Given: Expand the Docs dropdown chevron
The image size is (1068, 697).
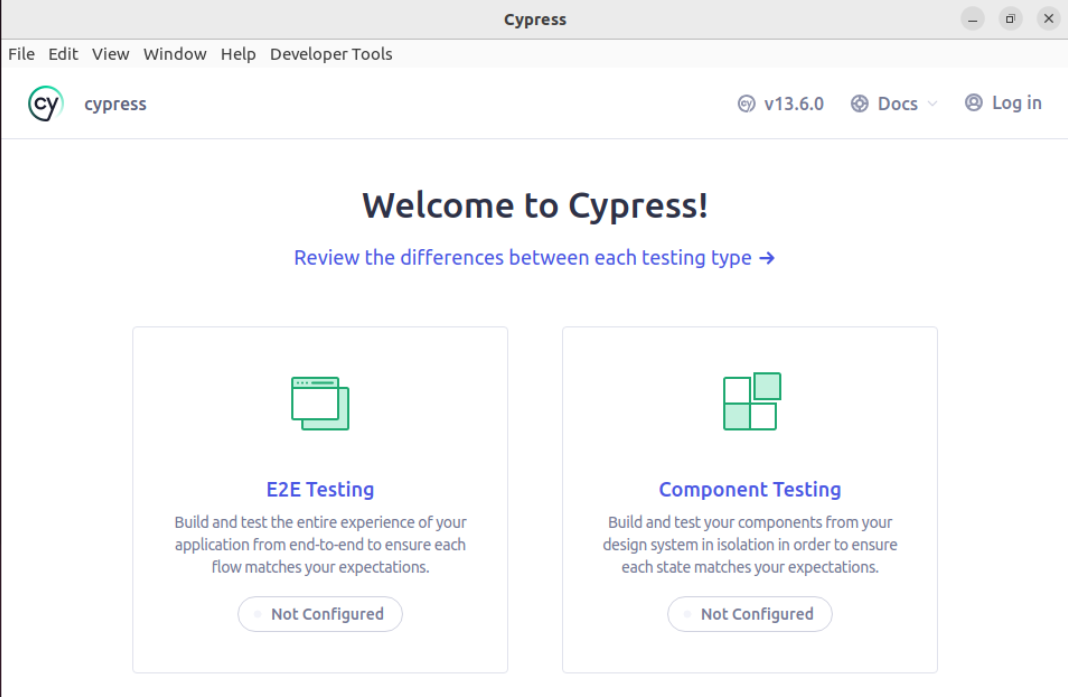Looking at the screenshot, I should coord(932,104).
